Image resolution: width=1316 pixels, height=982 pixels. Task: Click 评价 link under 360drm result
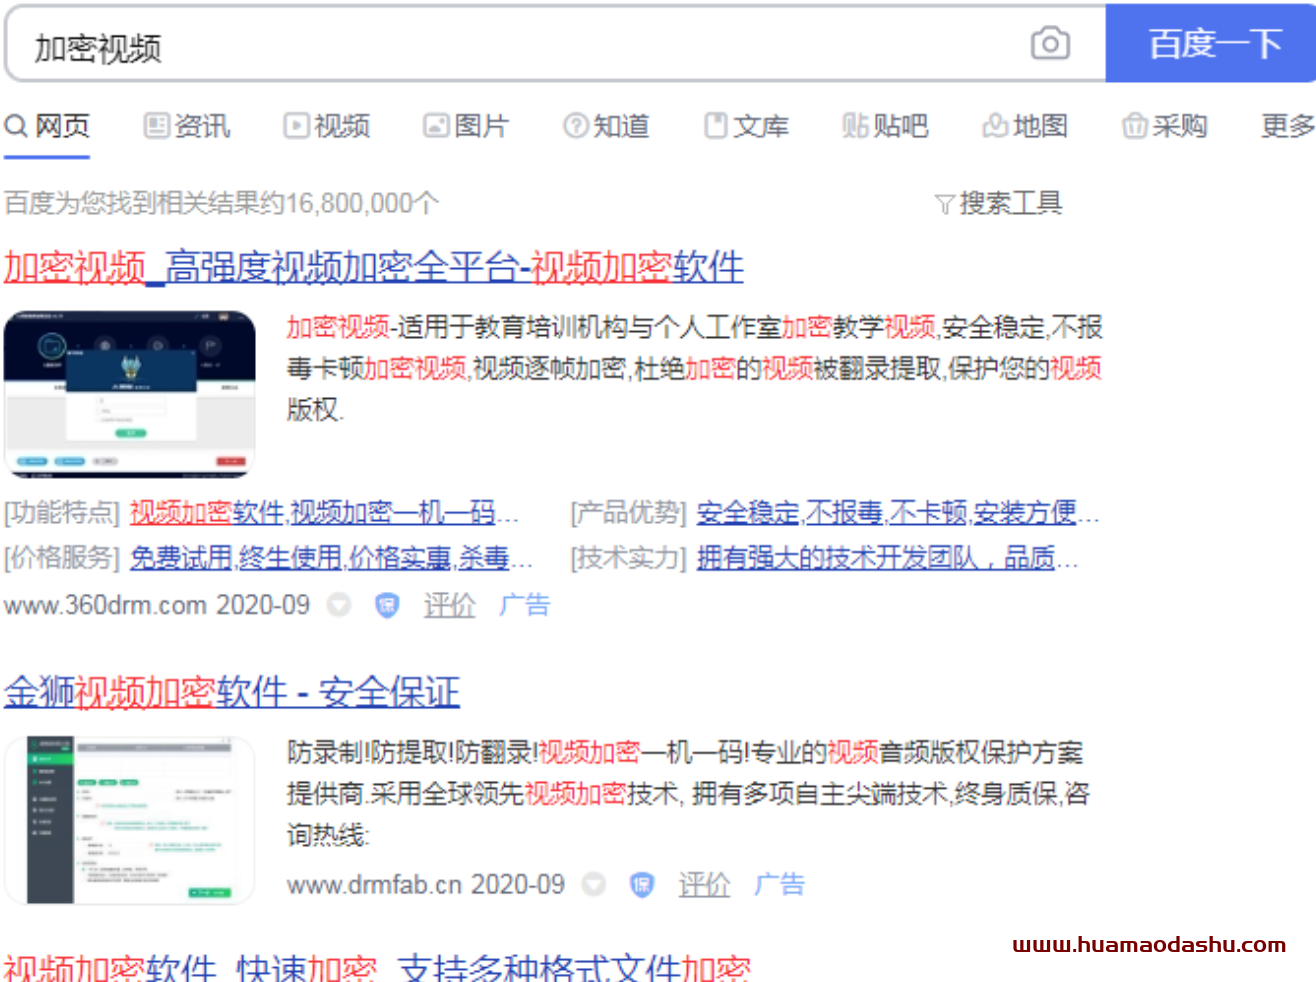pos(449,605)
